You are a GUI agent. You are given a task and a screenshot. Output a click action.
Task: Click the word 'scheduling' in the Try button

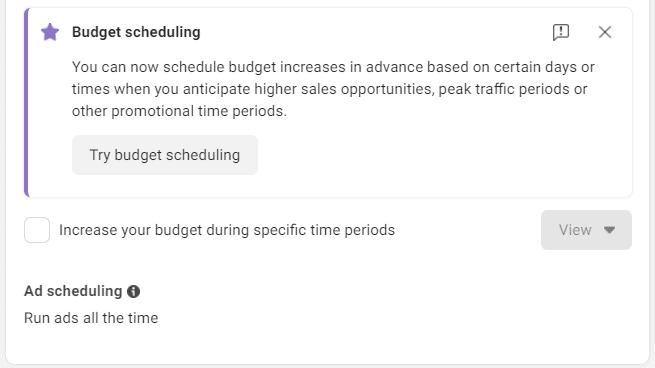206,155
